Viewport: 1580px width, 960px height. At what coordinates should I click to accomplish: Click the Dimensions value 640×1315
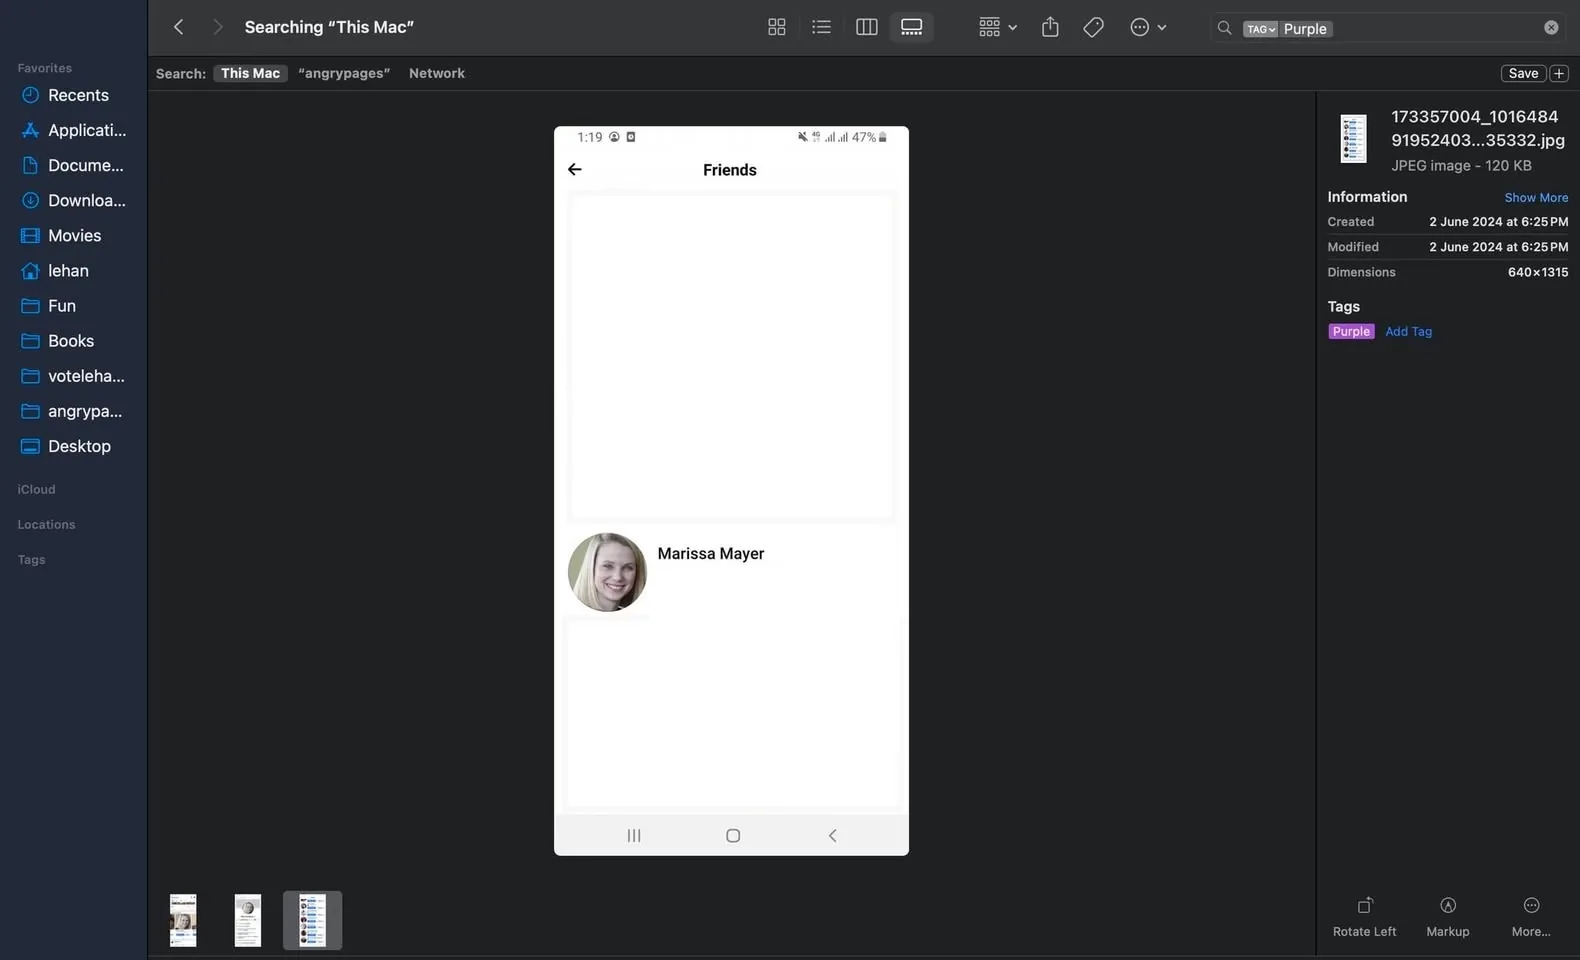(1538, 272)
